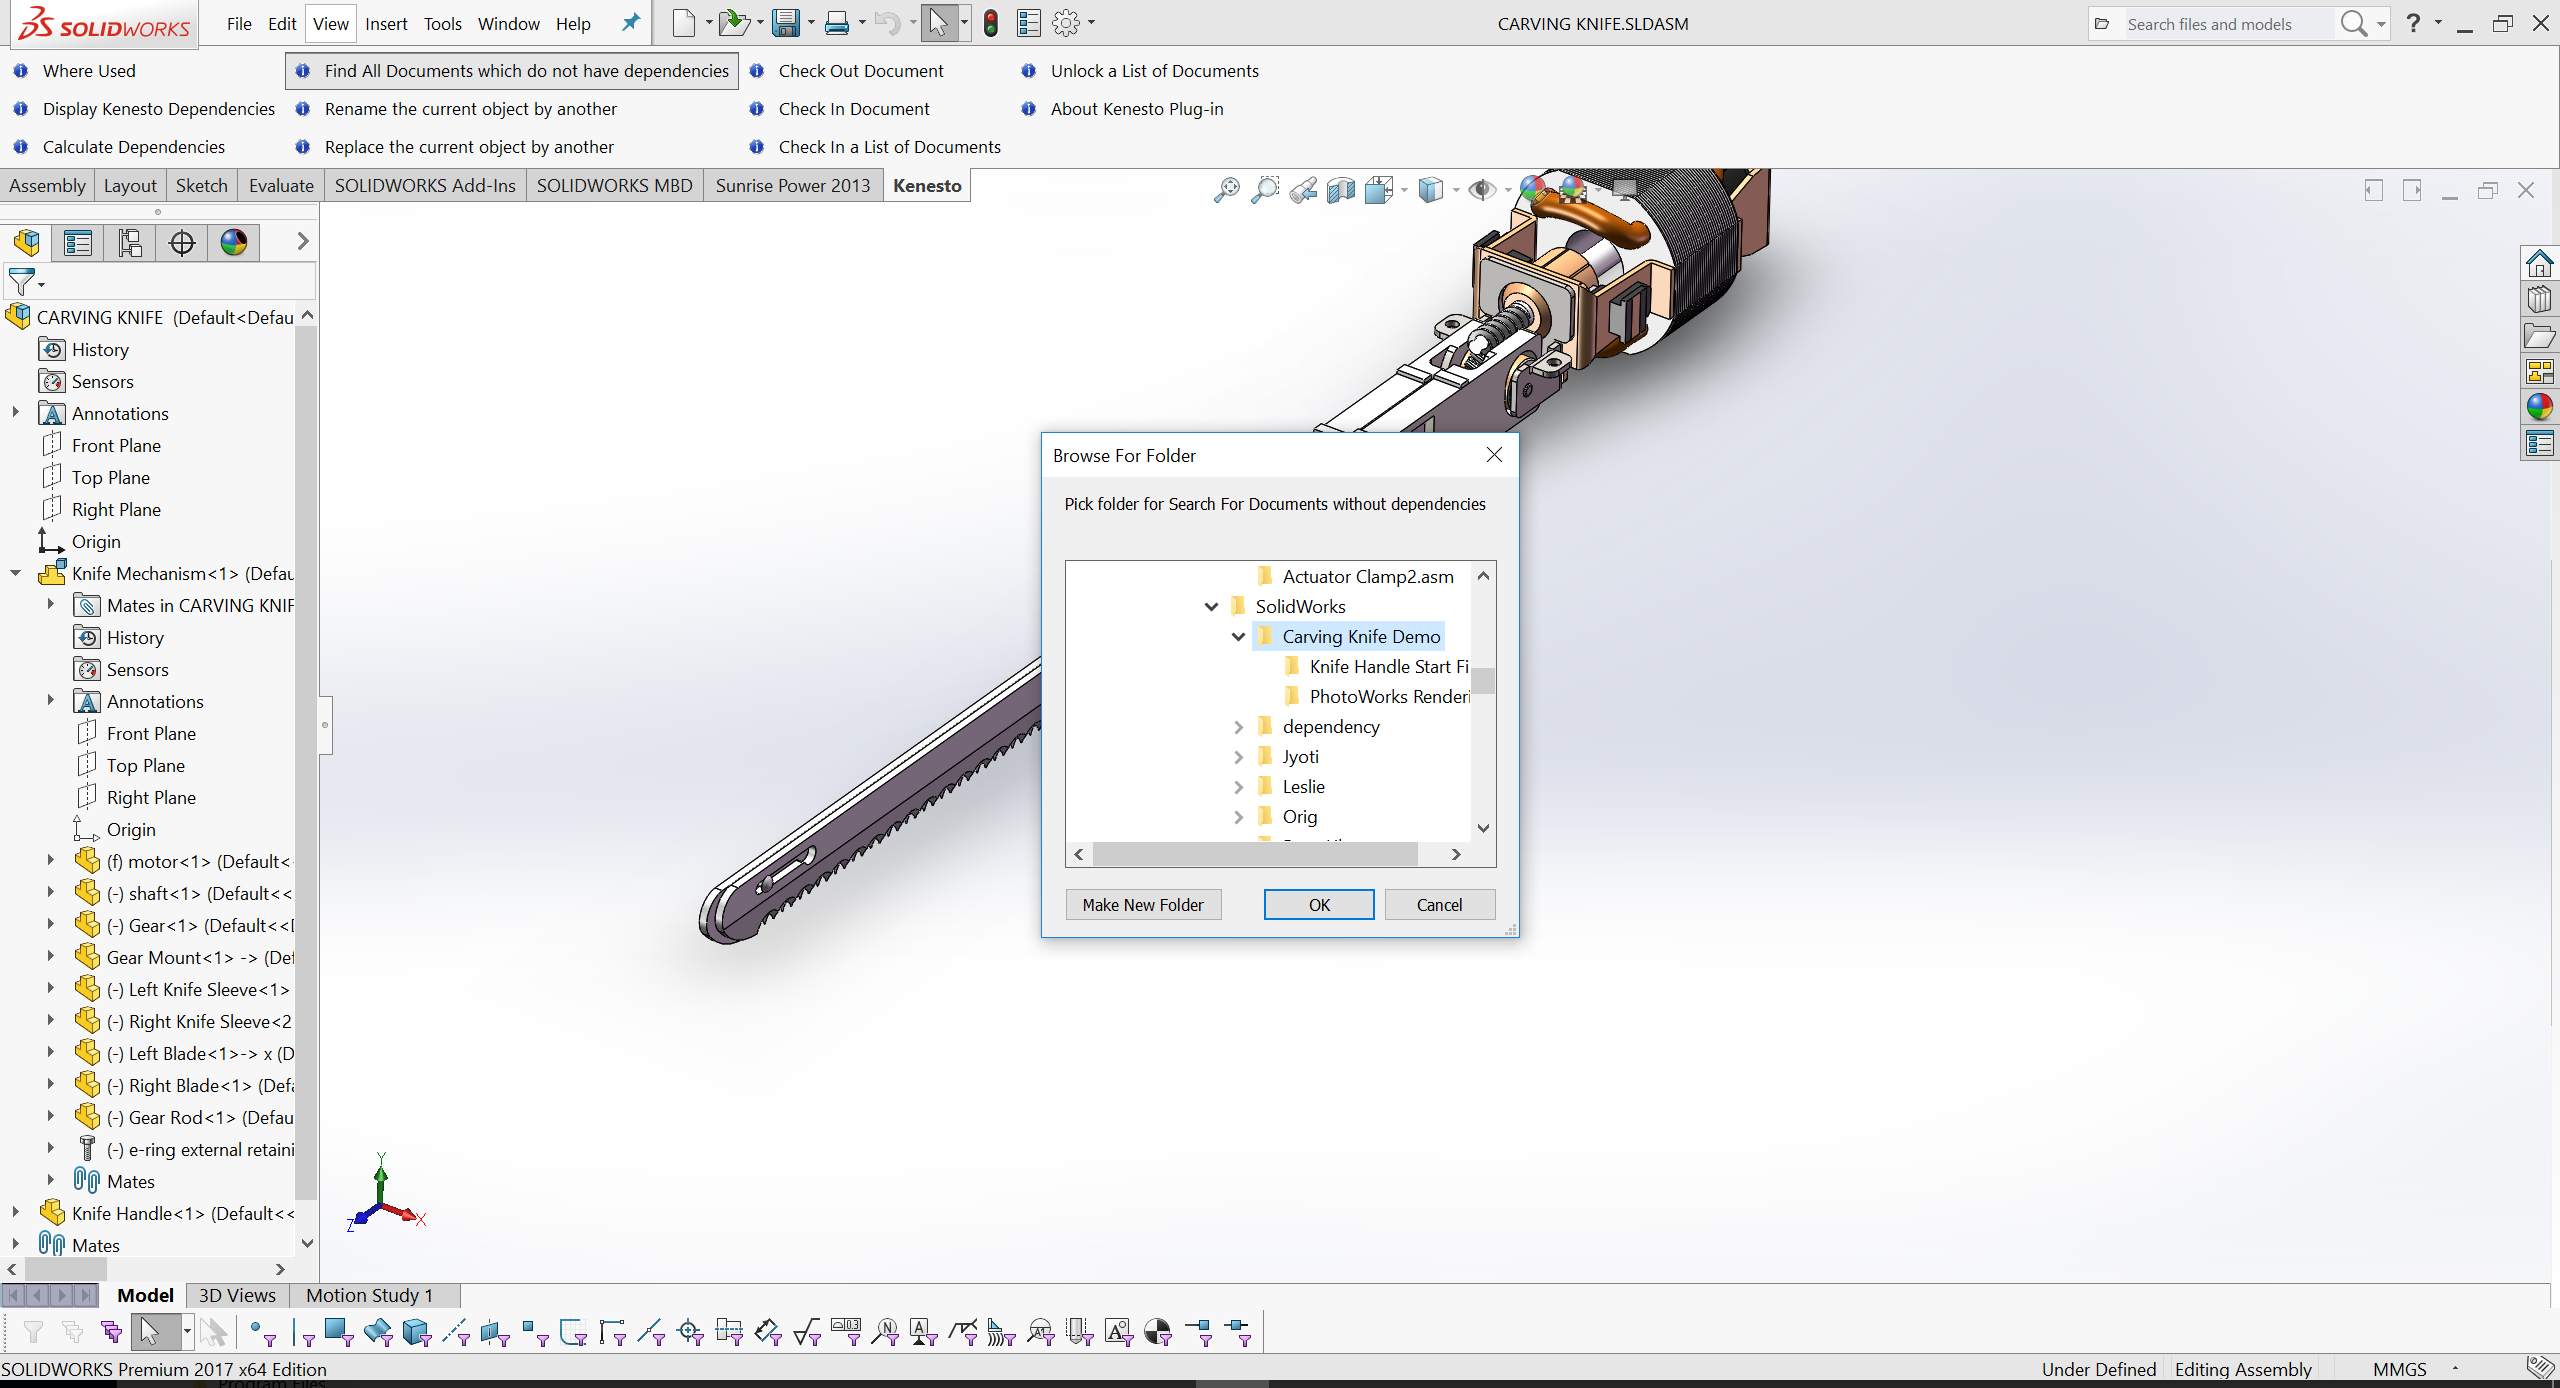
Task: Expand the Knife Handle<1> component
Action: 15,1212
